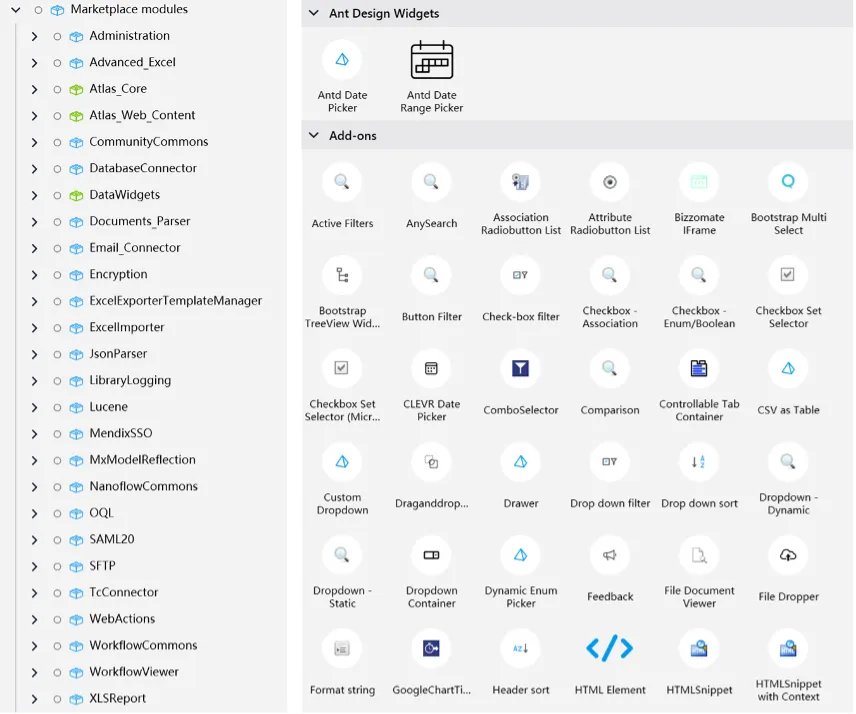This screenshot has width=856, height=714.
Task: Select the Attribute Radiobutton List icon
Action: 610,182
